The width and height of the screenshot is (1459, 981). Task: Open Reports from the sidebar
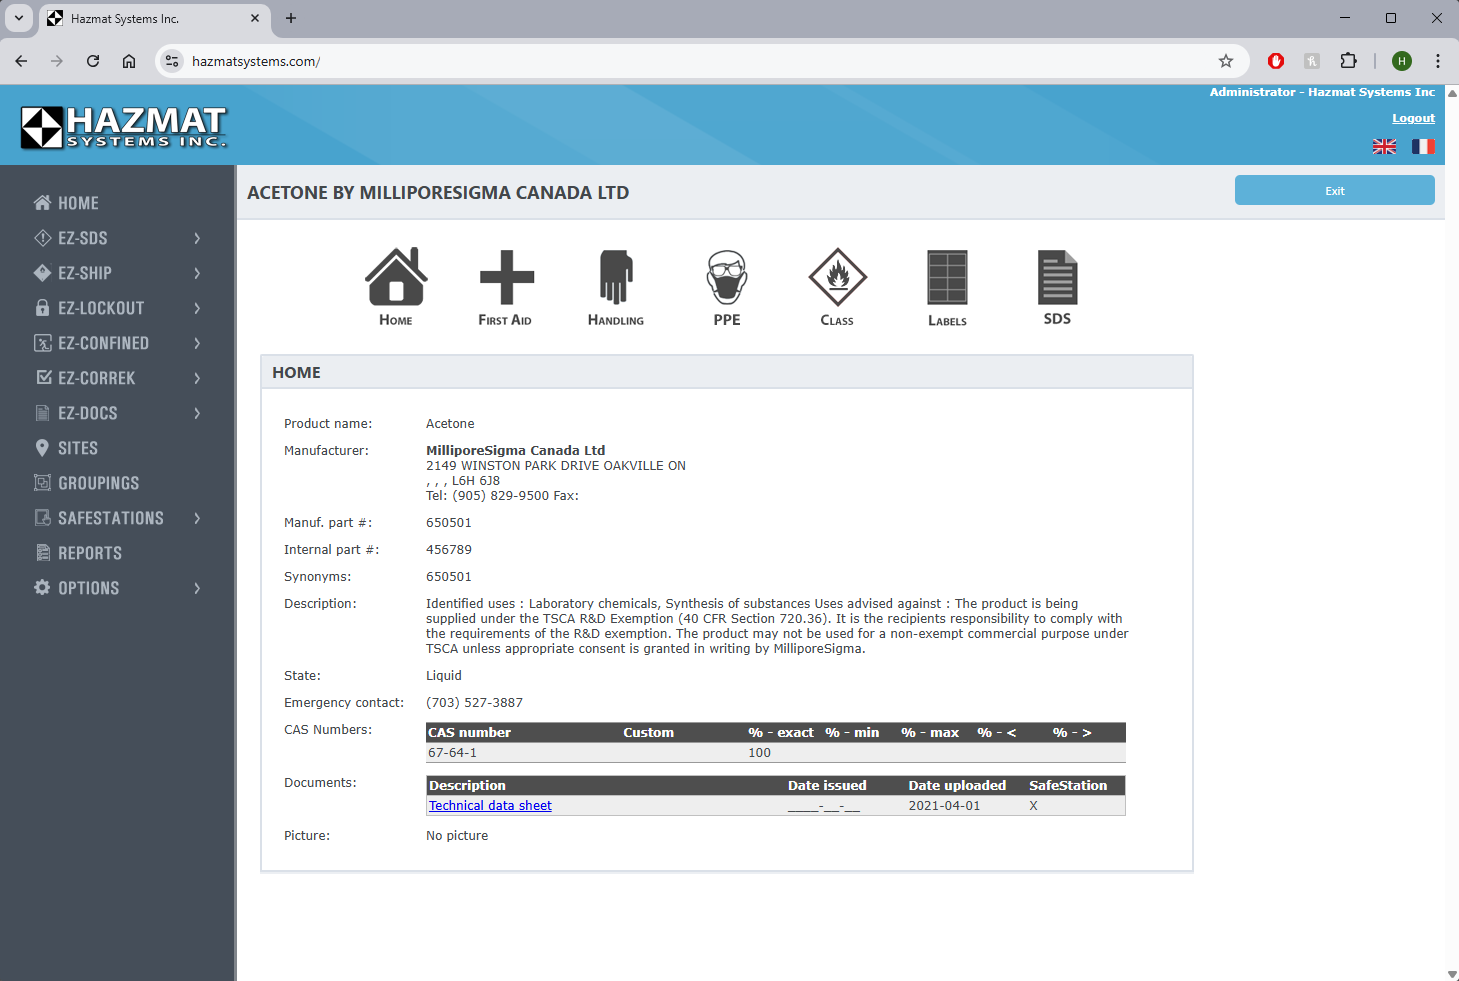(89, 553)
